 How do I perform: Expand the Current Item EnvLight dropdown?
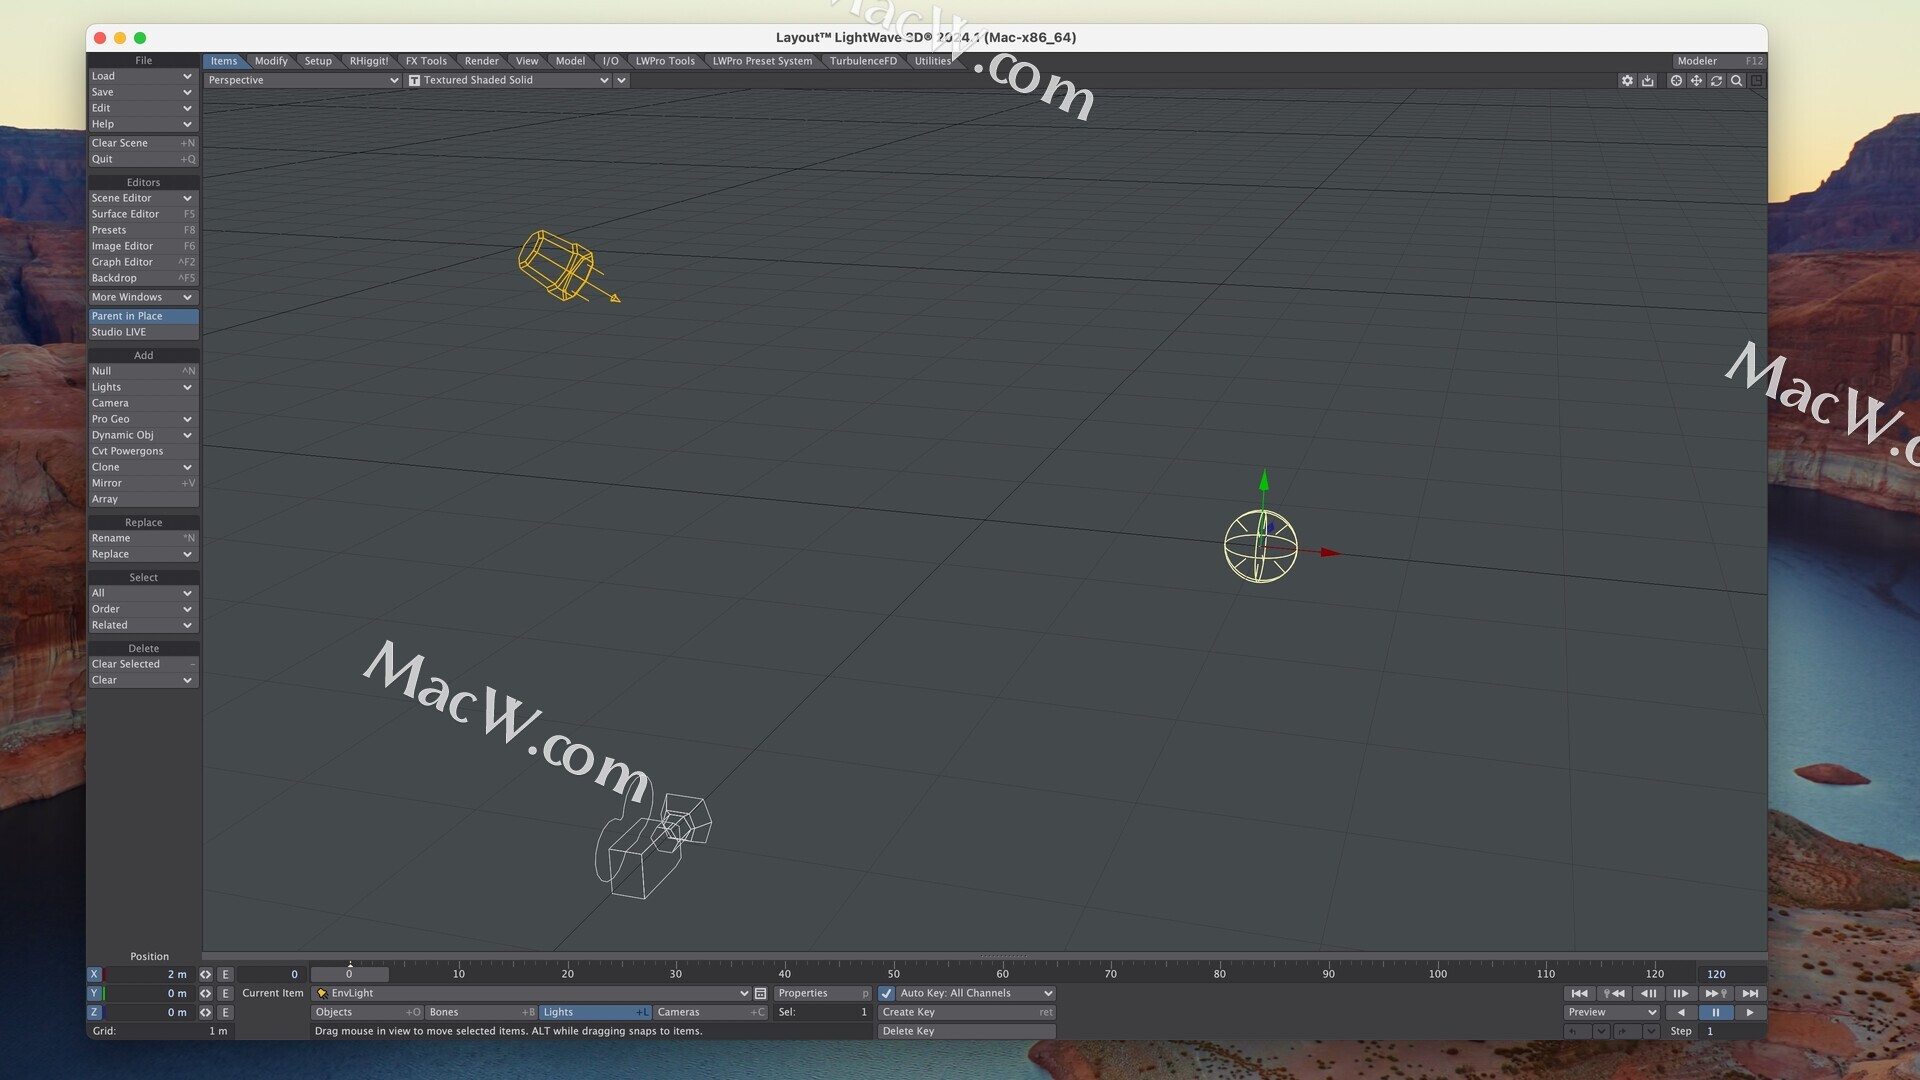coord(743,993)
